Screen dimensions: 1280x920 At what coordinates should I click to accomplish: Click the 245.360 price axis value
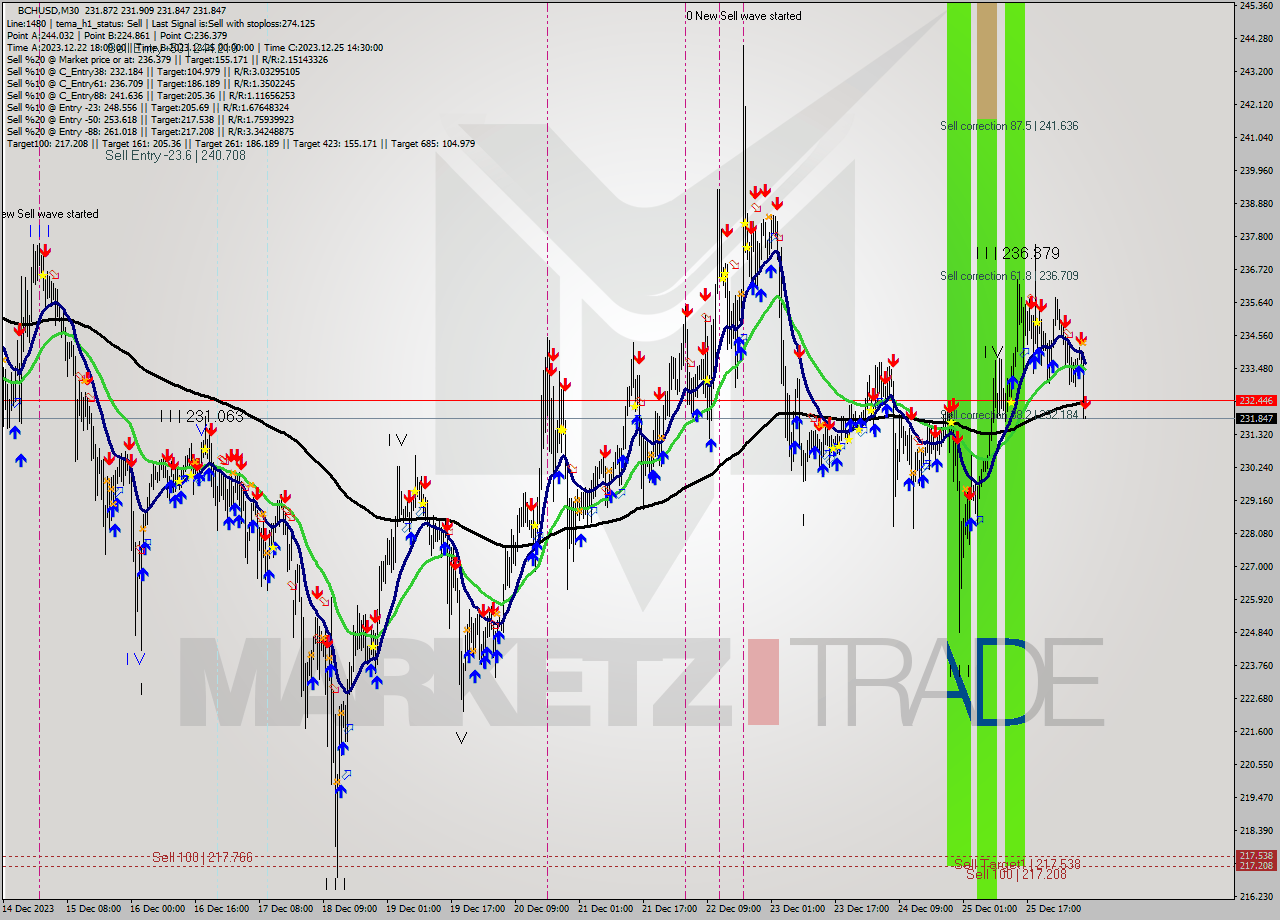(1256, 6)
